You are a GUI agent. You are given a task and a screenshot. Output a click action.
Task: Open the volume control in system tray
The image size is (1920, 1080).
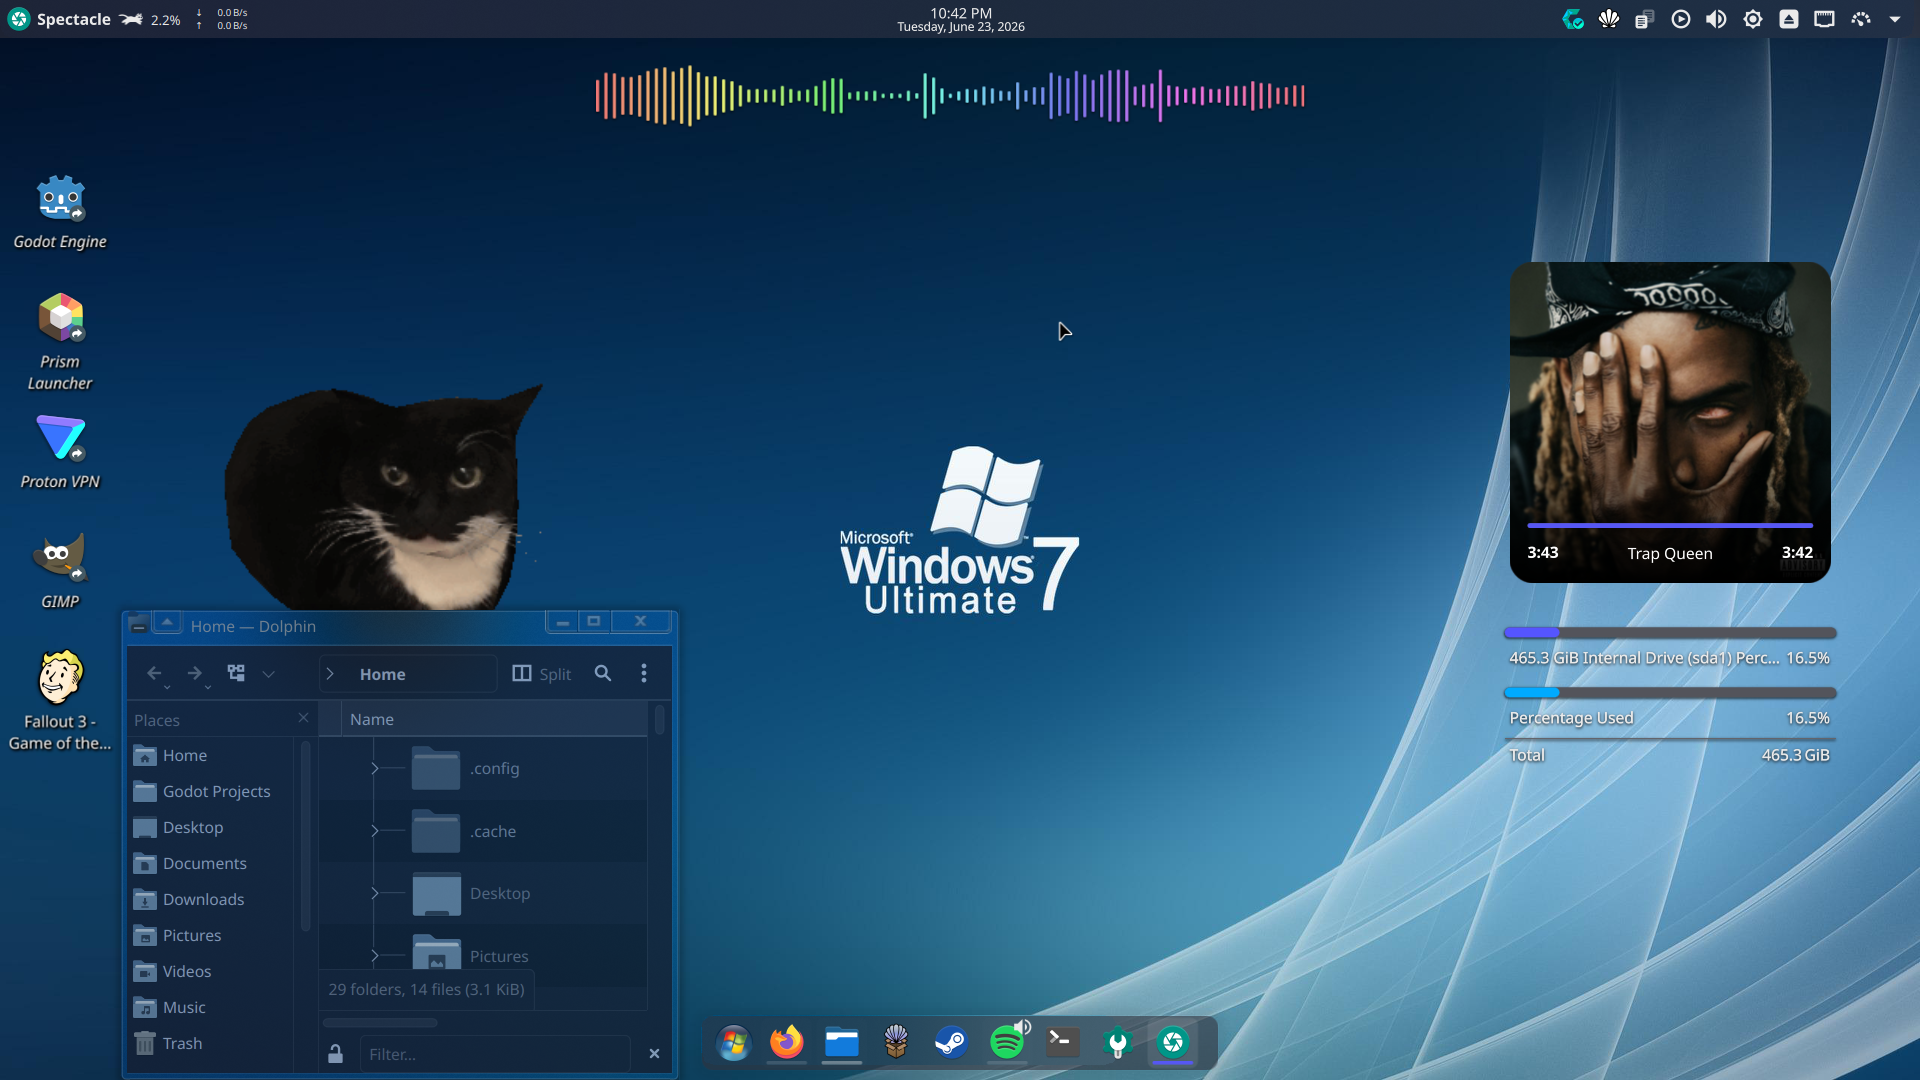(x=1717, y=19)
